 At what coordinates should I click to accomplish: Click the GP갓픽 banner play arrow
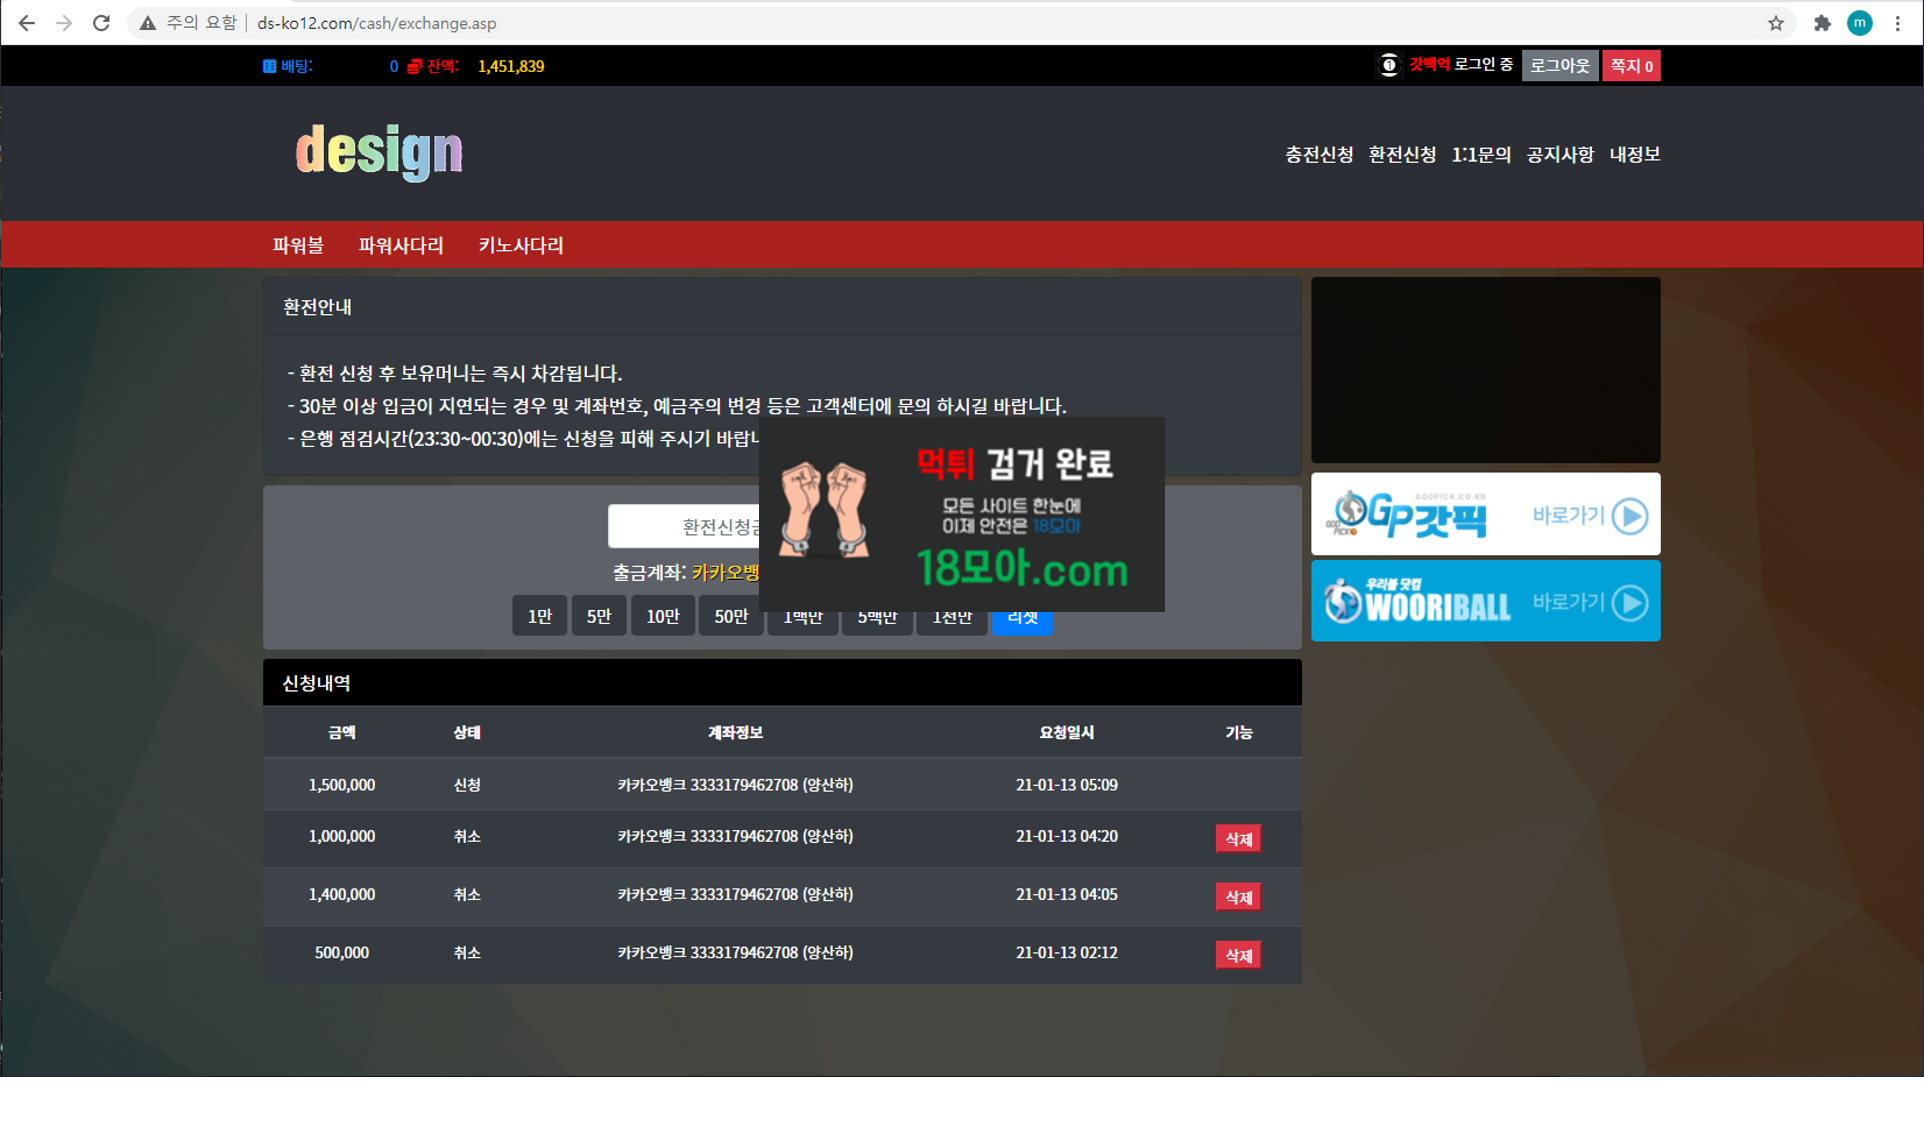tap(1629, 516)
